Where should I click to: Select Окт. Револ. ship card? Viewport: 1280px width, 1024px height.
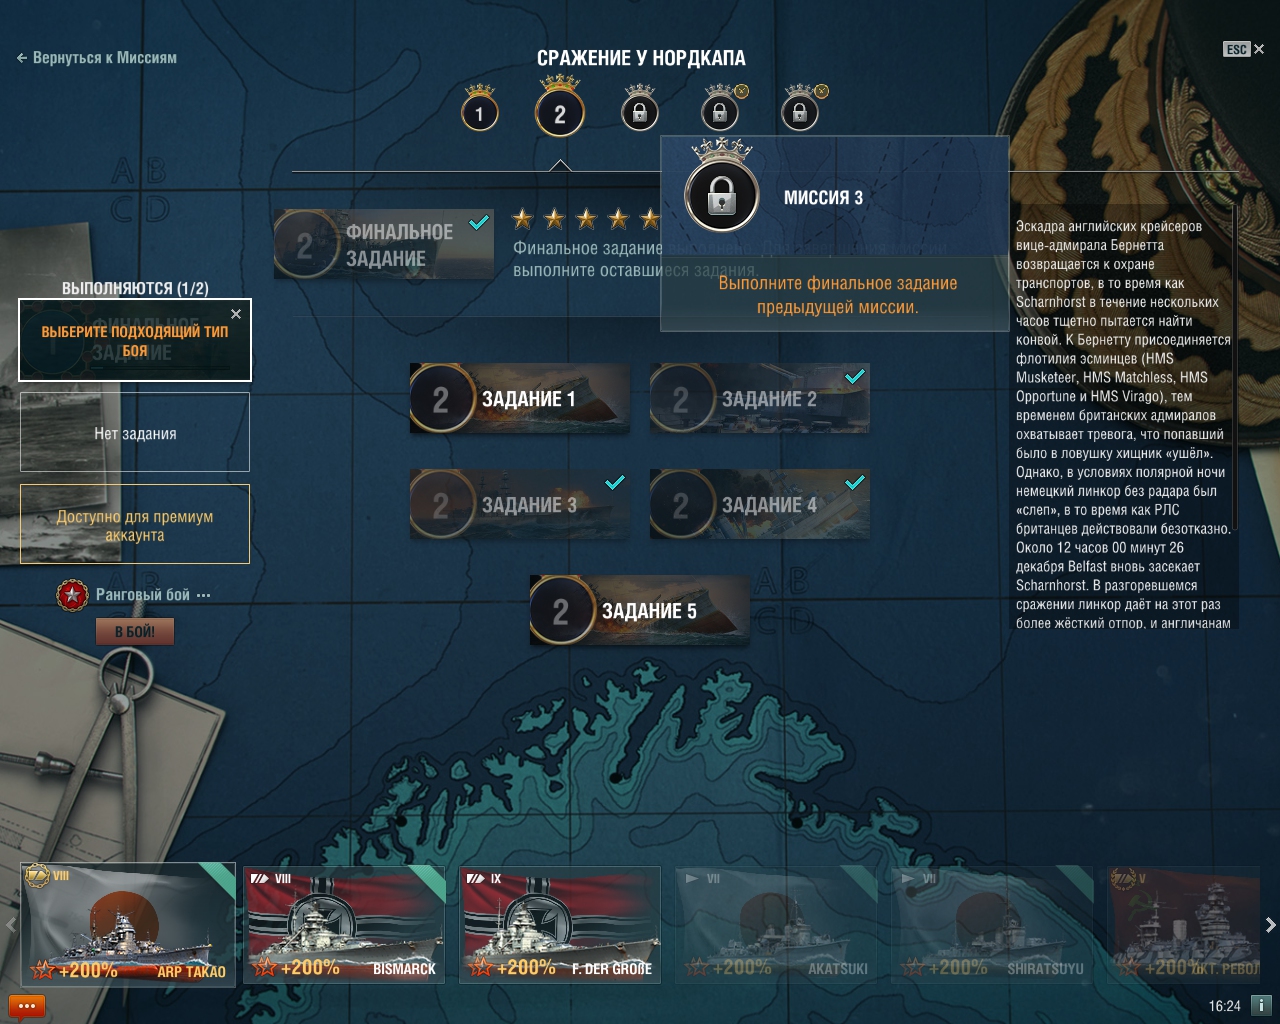click(x=1184, y=925)
